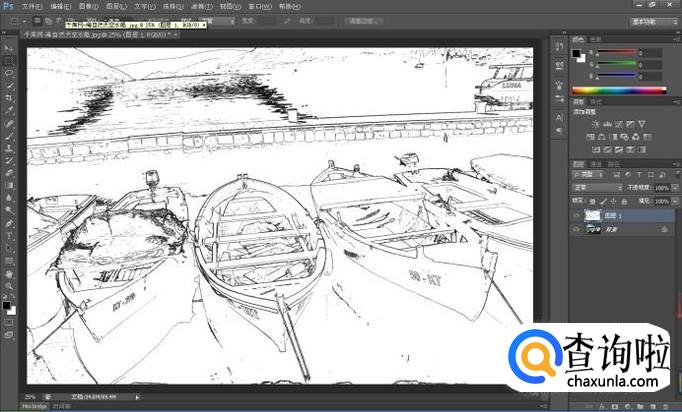Click the status bar info arrow

[x=137, y=397]
